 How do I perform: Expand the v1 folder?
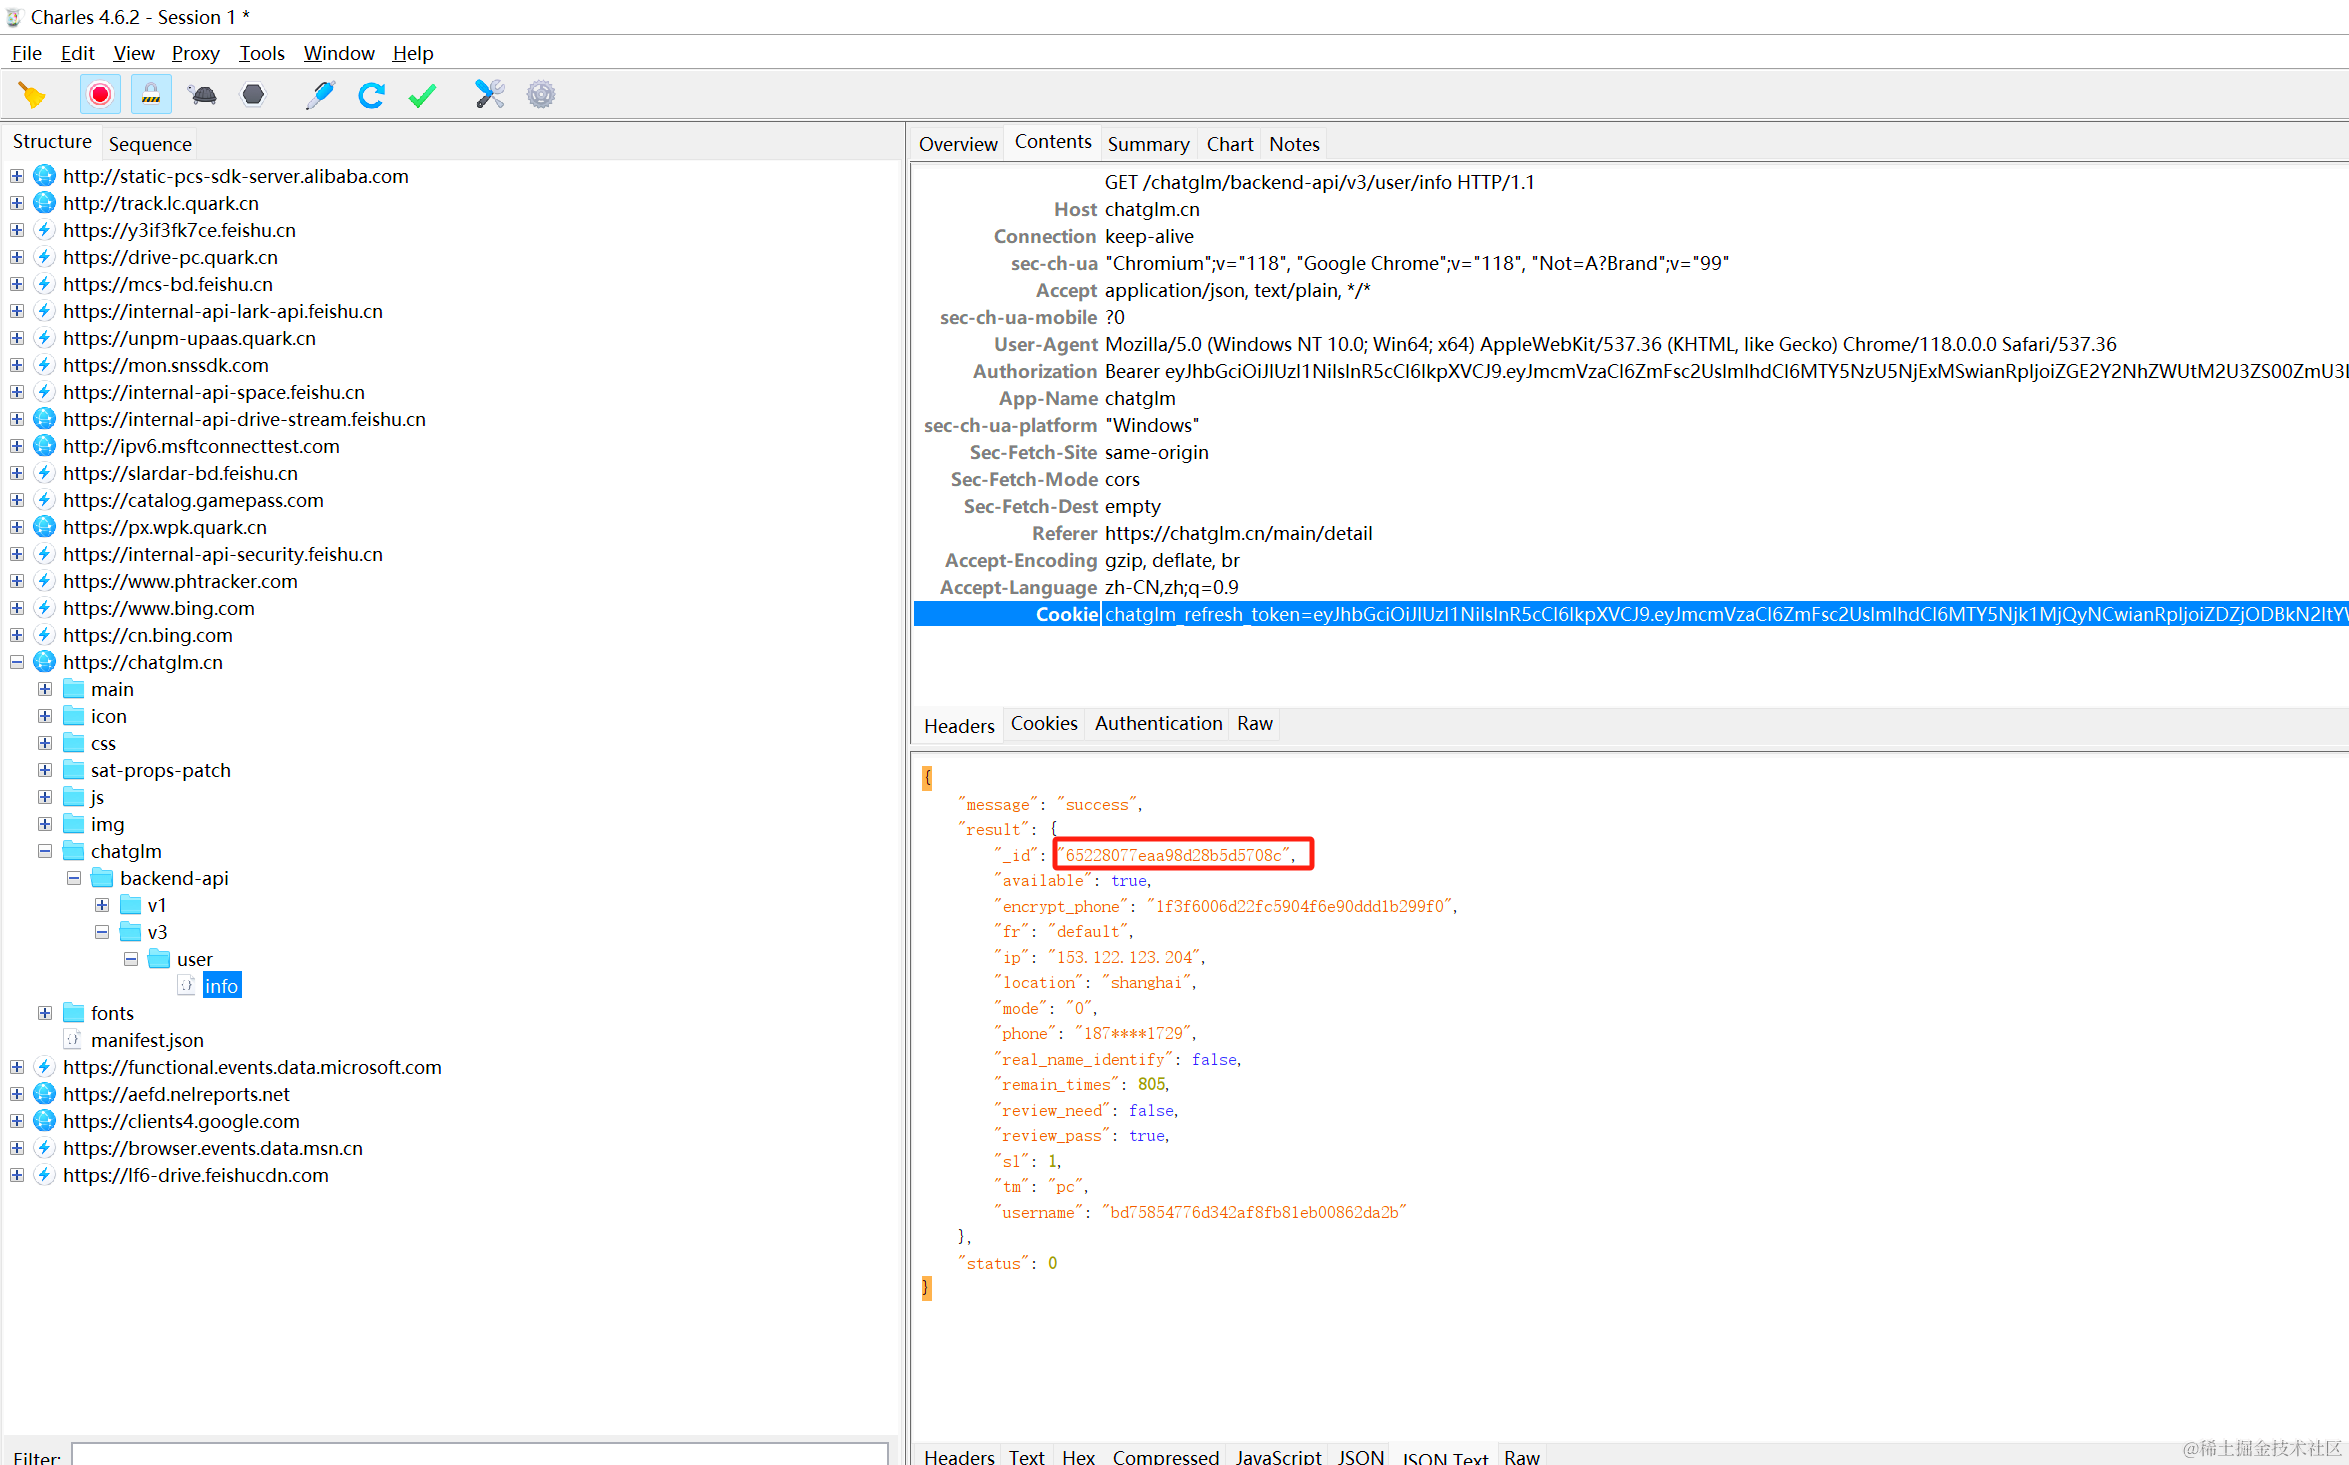click(102, 905)
